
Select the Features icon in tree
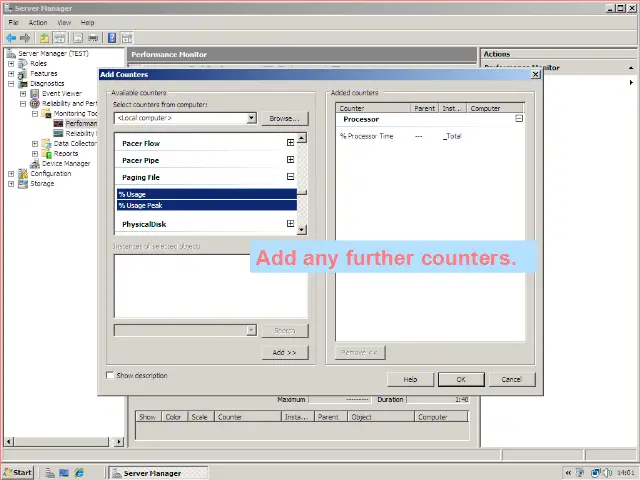[22, 74]
